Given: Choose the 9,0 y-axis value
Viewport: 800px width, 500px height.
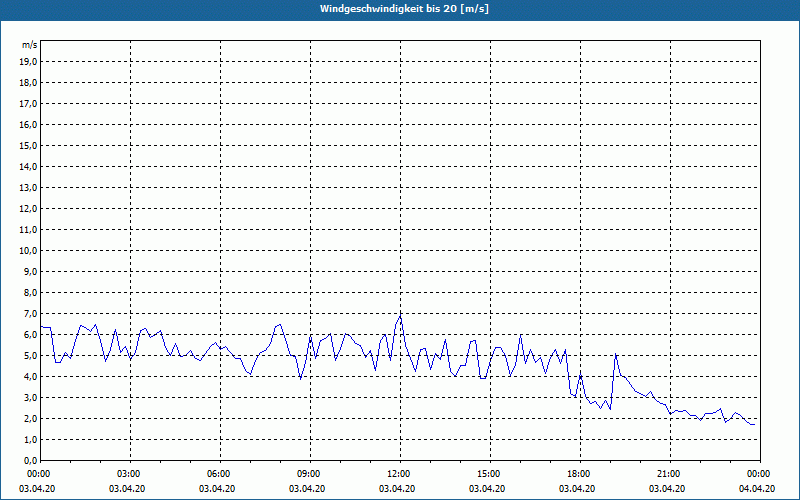Looking at the screenshot, I should 31,271.
